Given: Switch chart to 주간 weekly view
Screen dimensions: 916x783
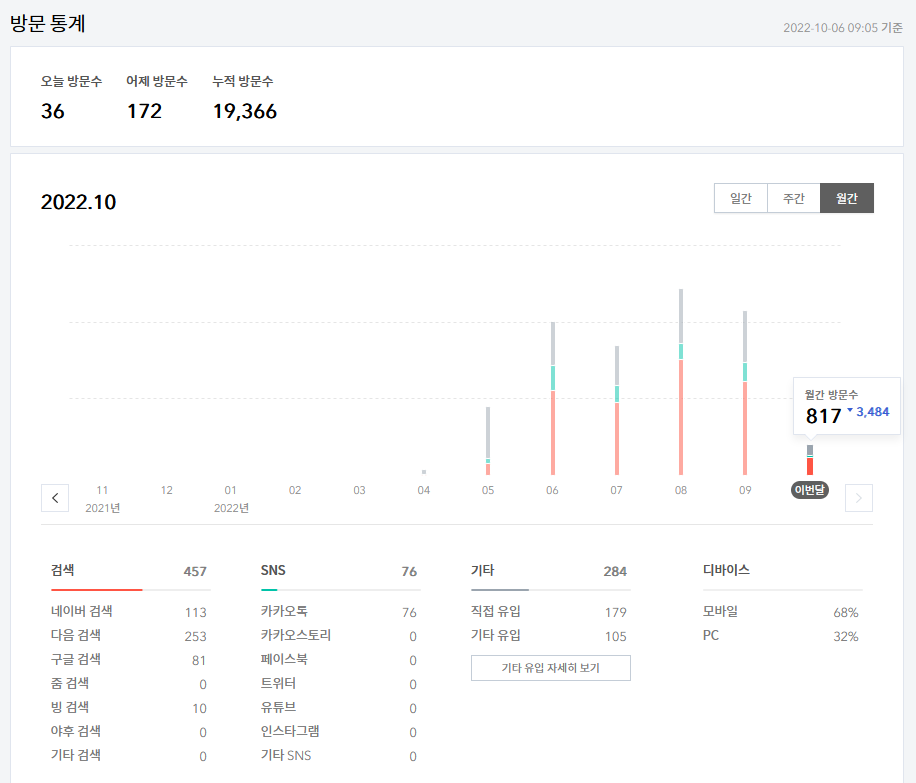Looking at the screenshot, I should pyautogui.click(x=793, y=198).
